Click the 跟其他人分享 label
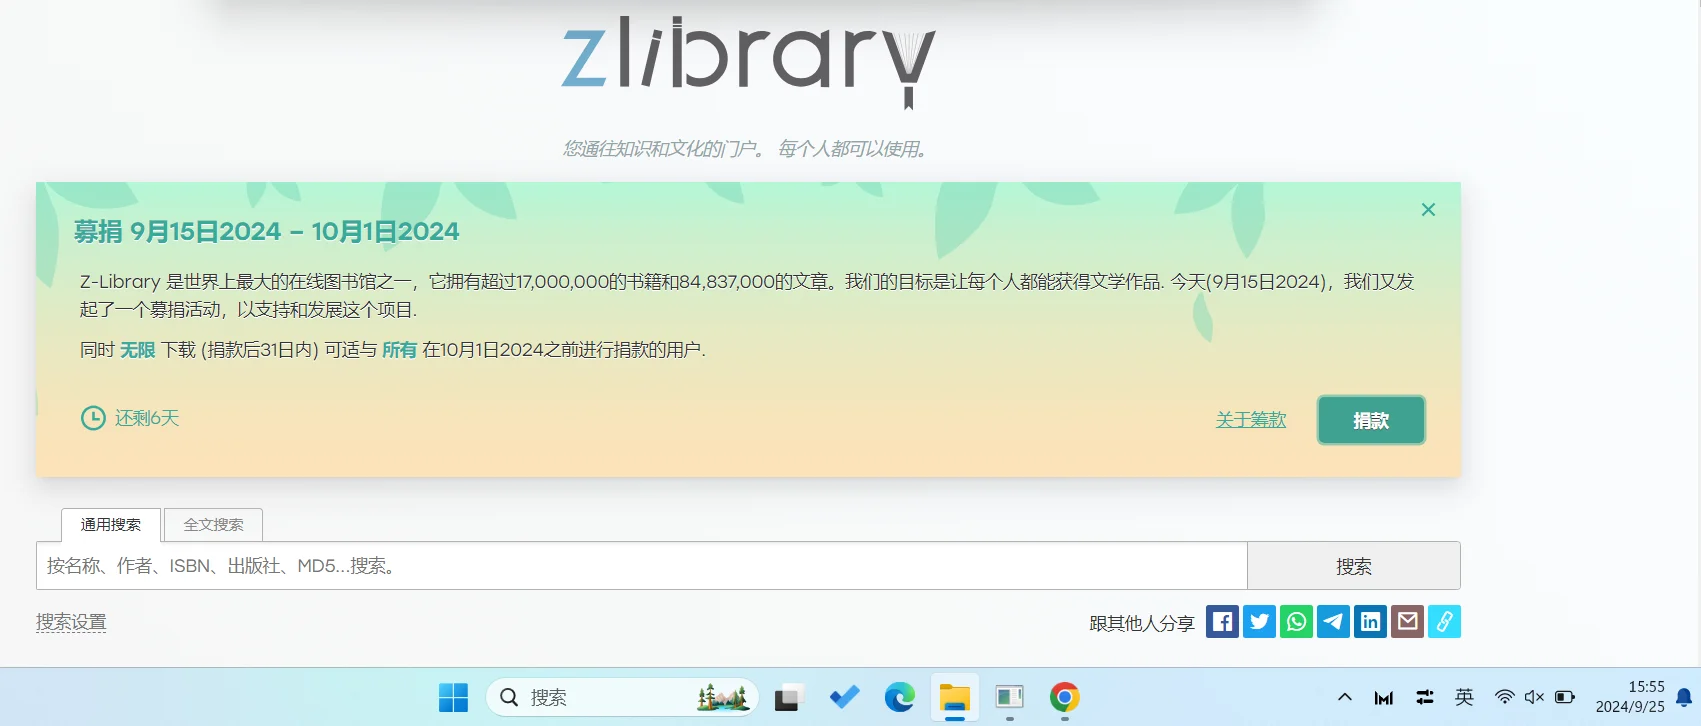1701x726 pixels. click(1142, 624)
